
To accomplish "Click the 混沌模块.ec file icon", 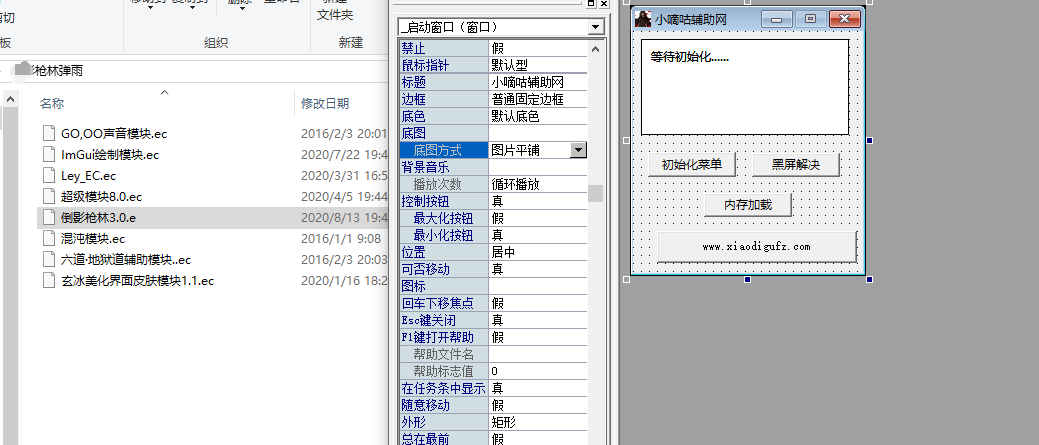I will (x=50, y=239).
